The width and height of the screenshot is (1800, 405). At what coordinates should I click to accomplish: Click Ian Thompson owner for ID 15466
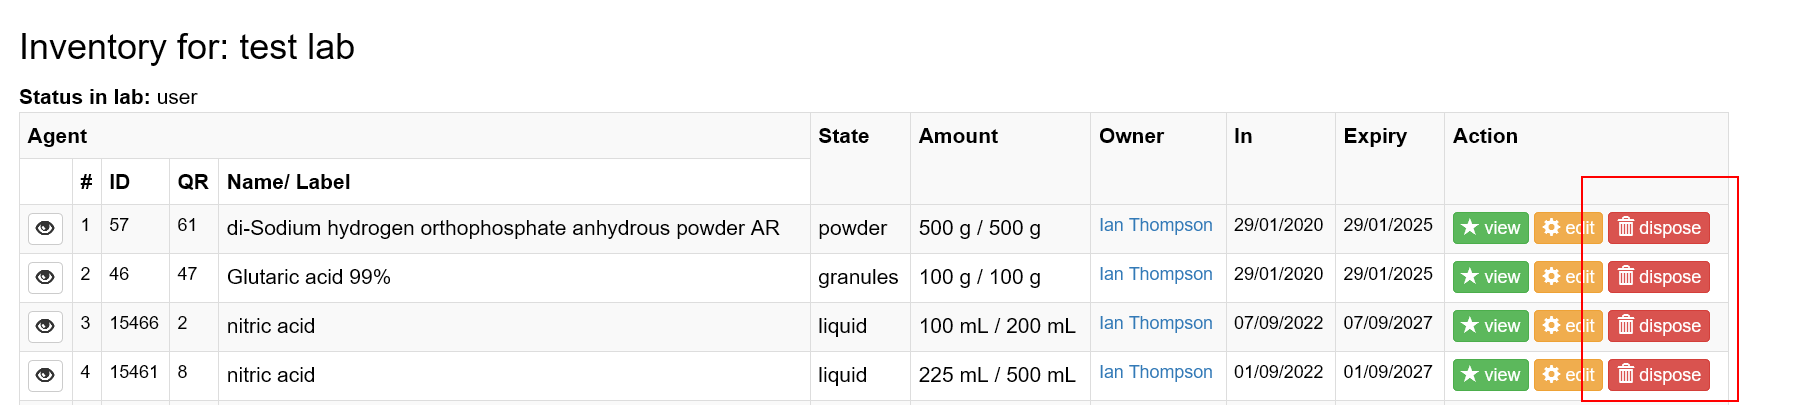1155,323
